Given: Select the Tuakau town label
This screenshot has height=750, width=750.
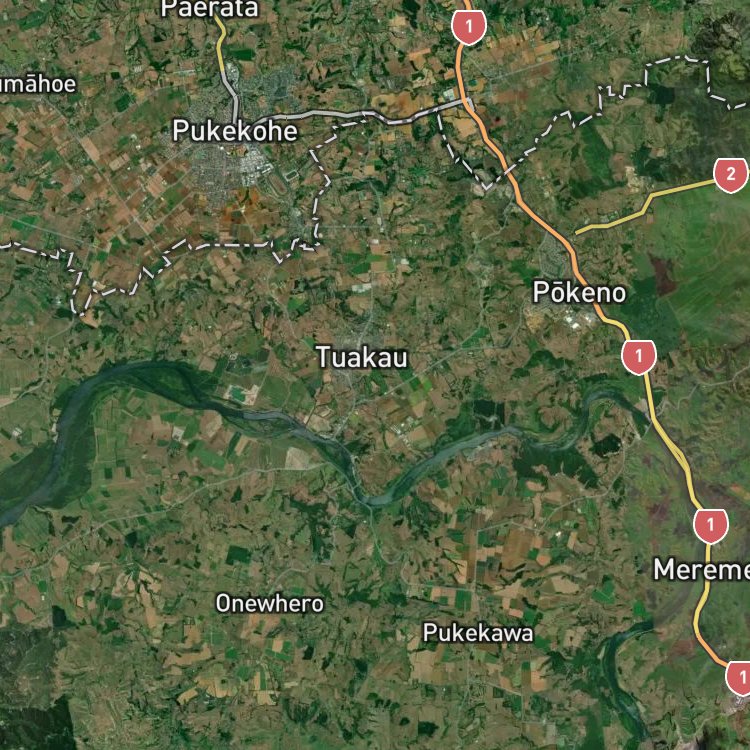Looking at the screenshot, I should click(x=362, y=357).
